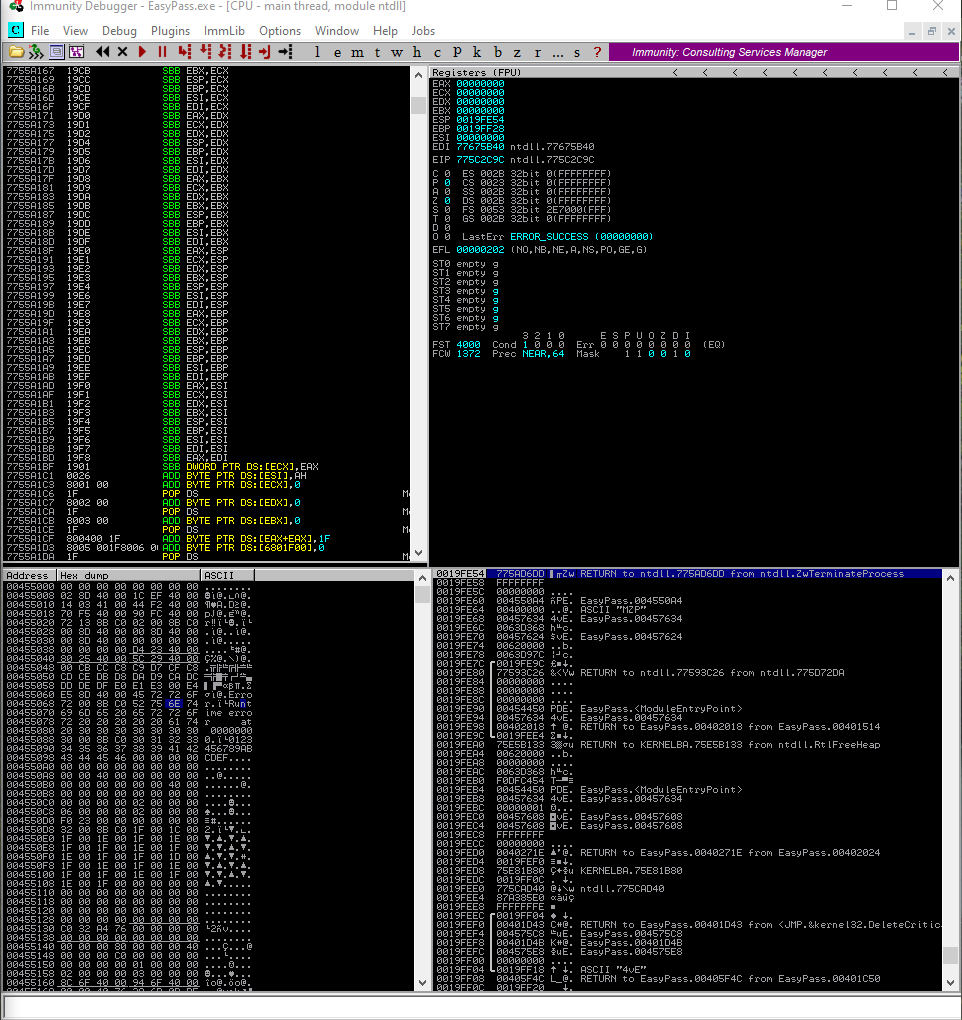Click the open file folder icon
Image resolution: width=962 pixels, height=1020 pixels.
[x=16, y=52]
